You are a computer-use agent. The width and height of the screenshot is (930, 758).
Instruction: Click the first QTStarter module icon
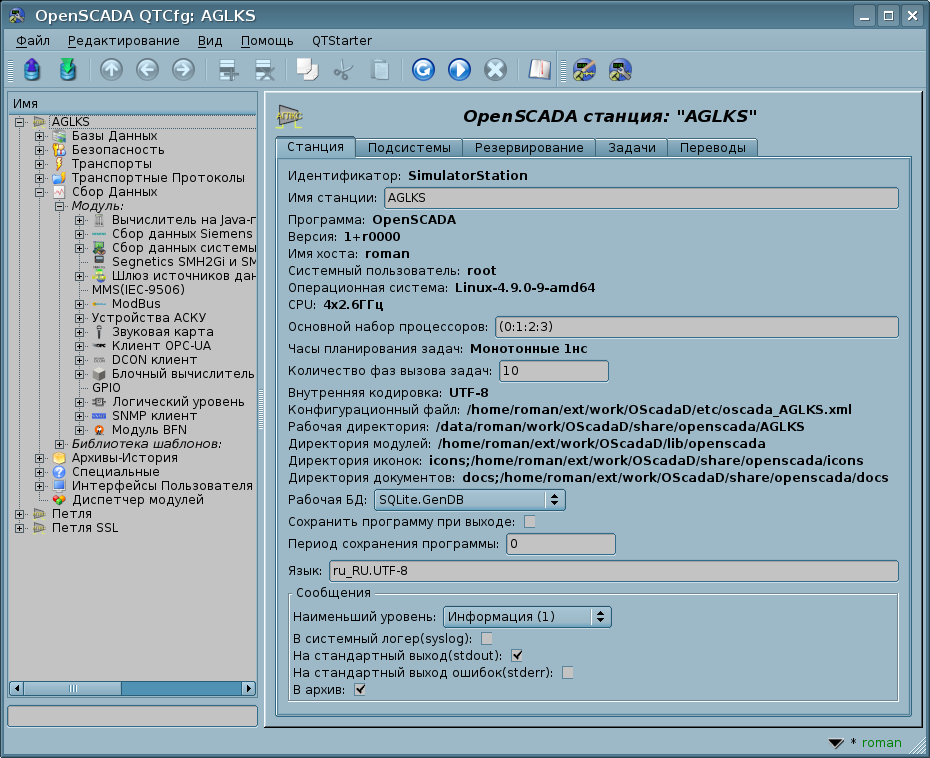pos(584,70)
